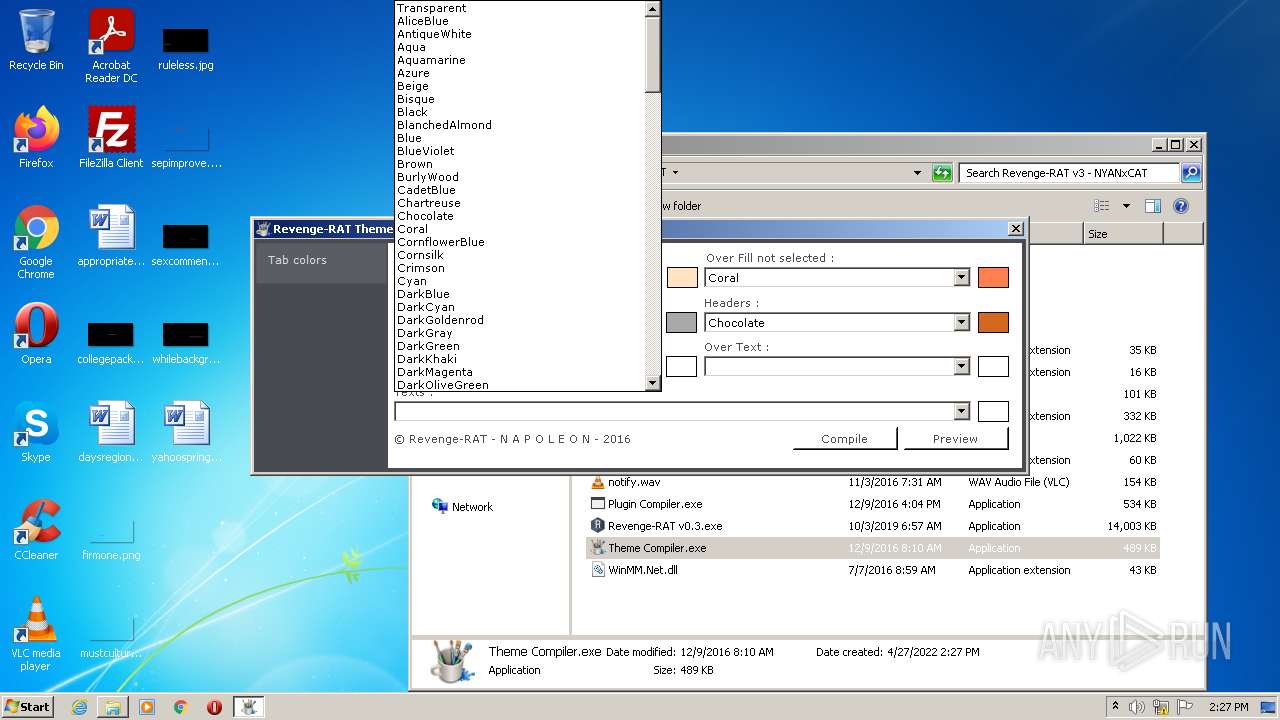Switch to Theme Compiler taskbar button

[248, 707]
